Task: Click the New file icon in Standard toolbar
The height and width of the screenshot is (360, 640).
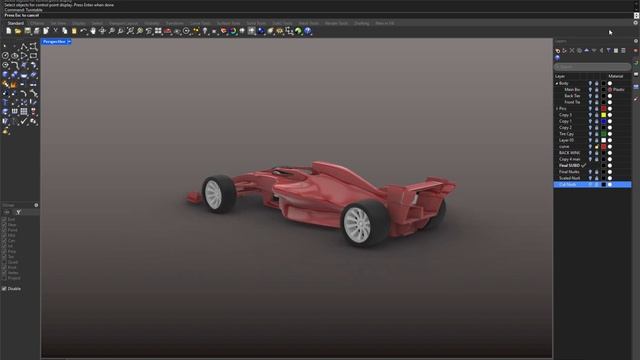Action: [9, 31]
